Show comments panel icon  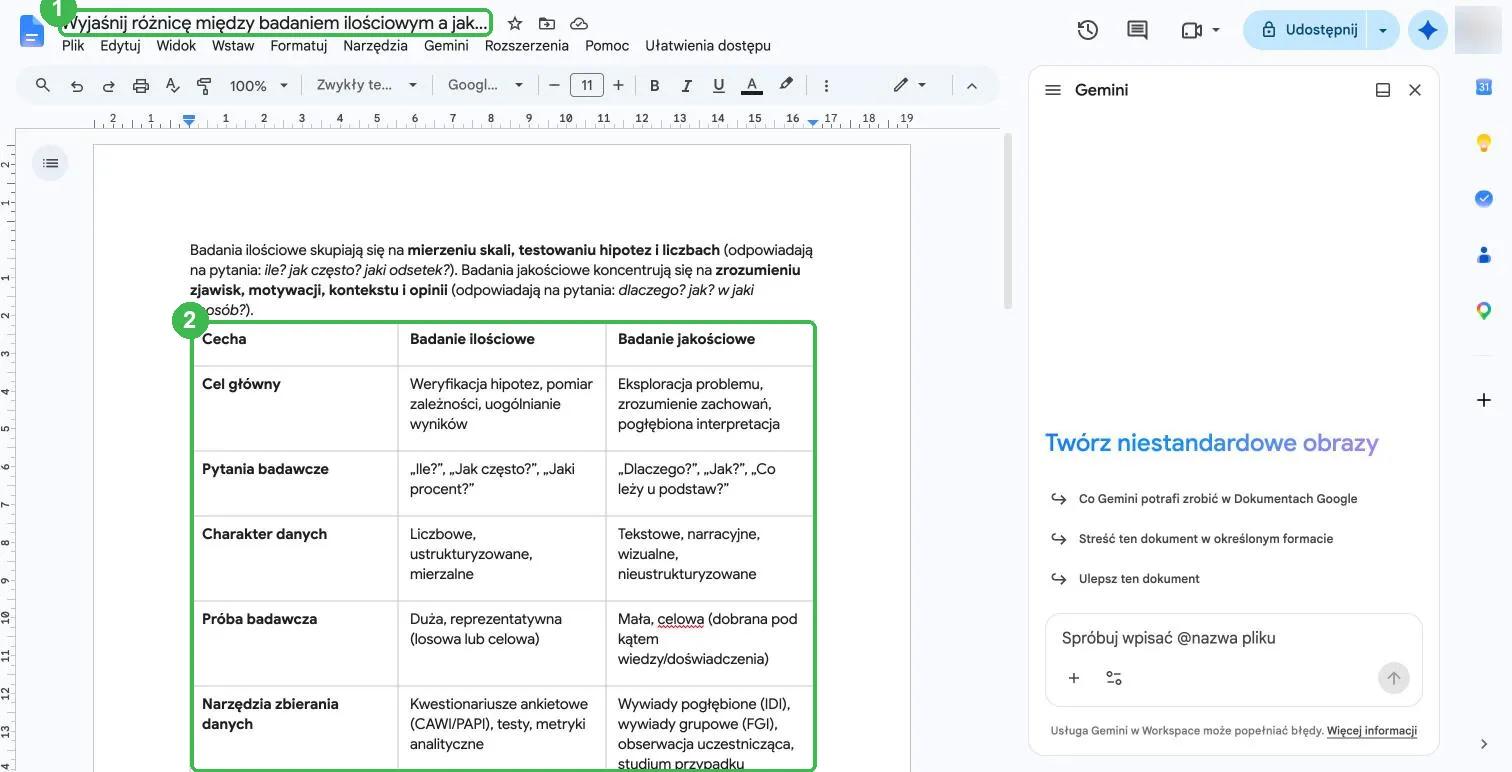tap(1137, 30)
